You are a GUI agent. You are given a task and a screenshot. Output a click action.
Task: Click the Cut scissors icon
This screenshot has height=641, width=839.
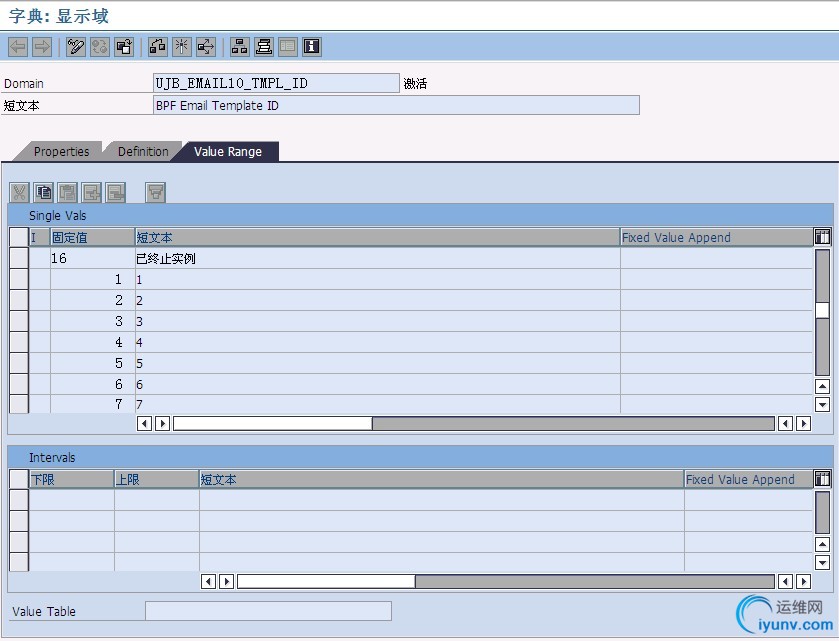click(x=19, y=192)
